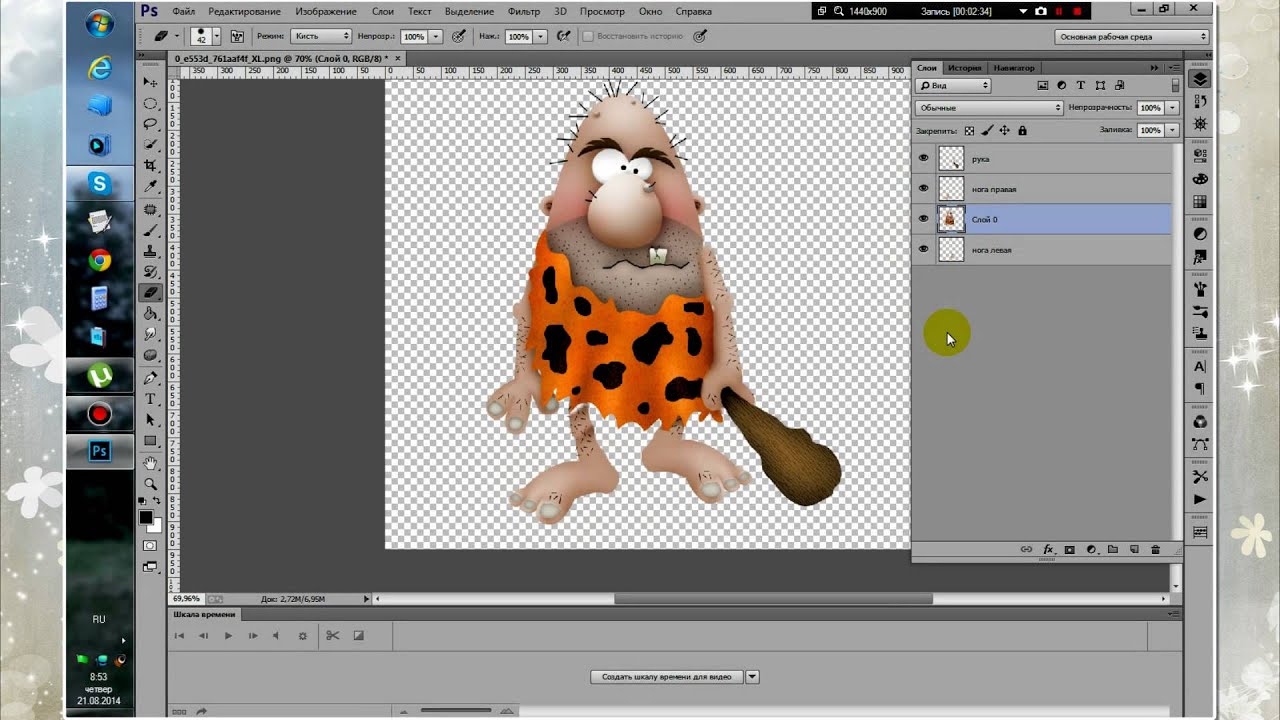Select the Elliptical Marquee tool

point(151,103)
